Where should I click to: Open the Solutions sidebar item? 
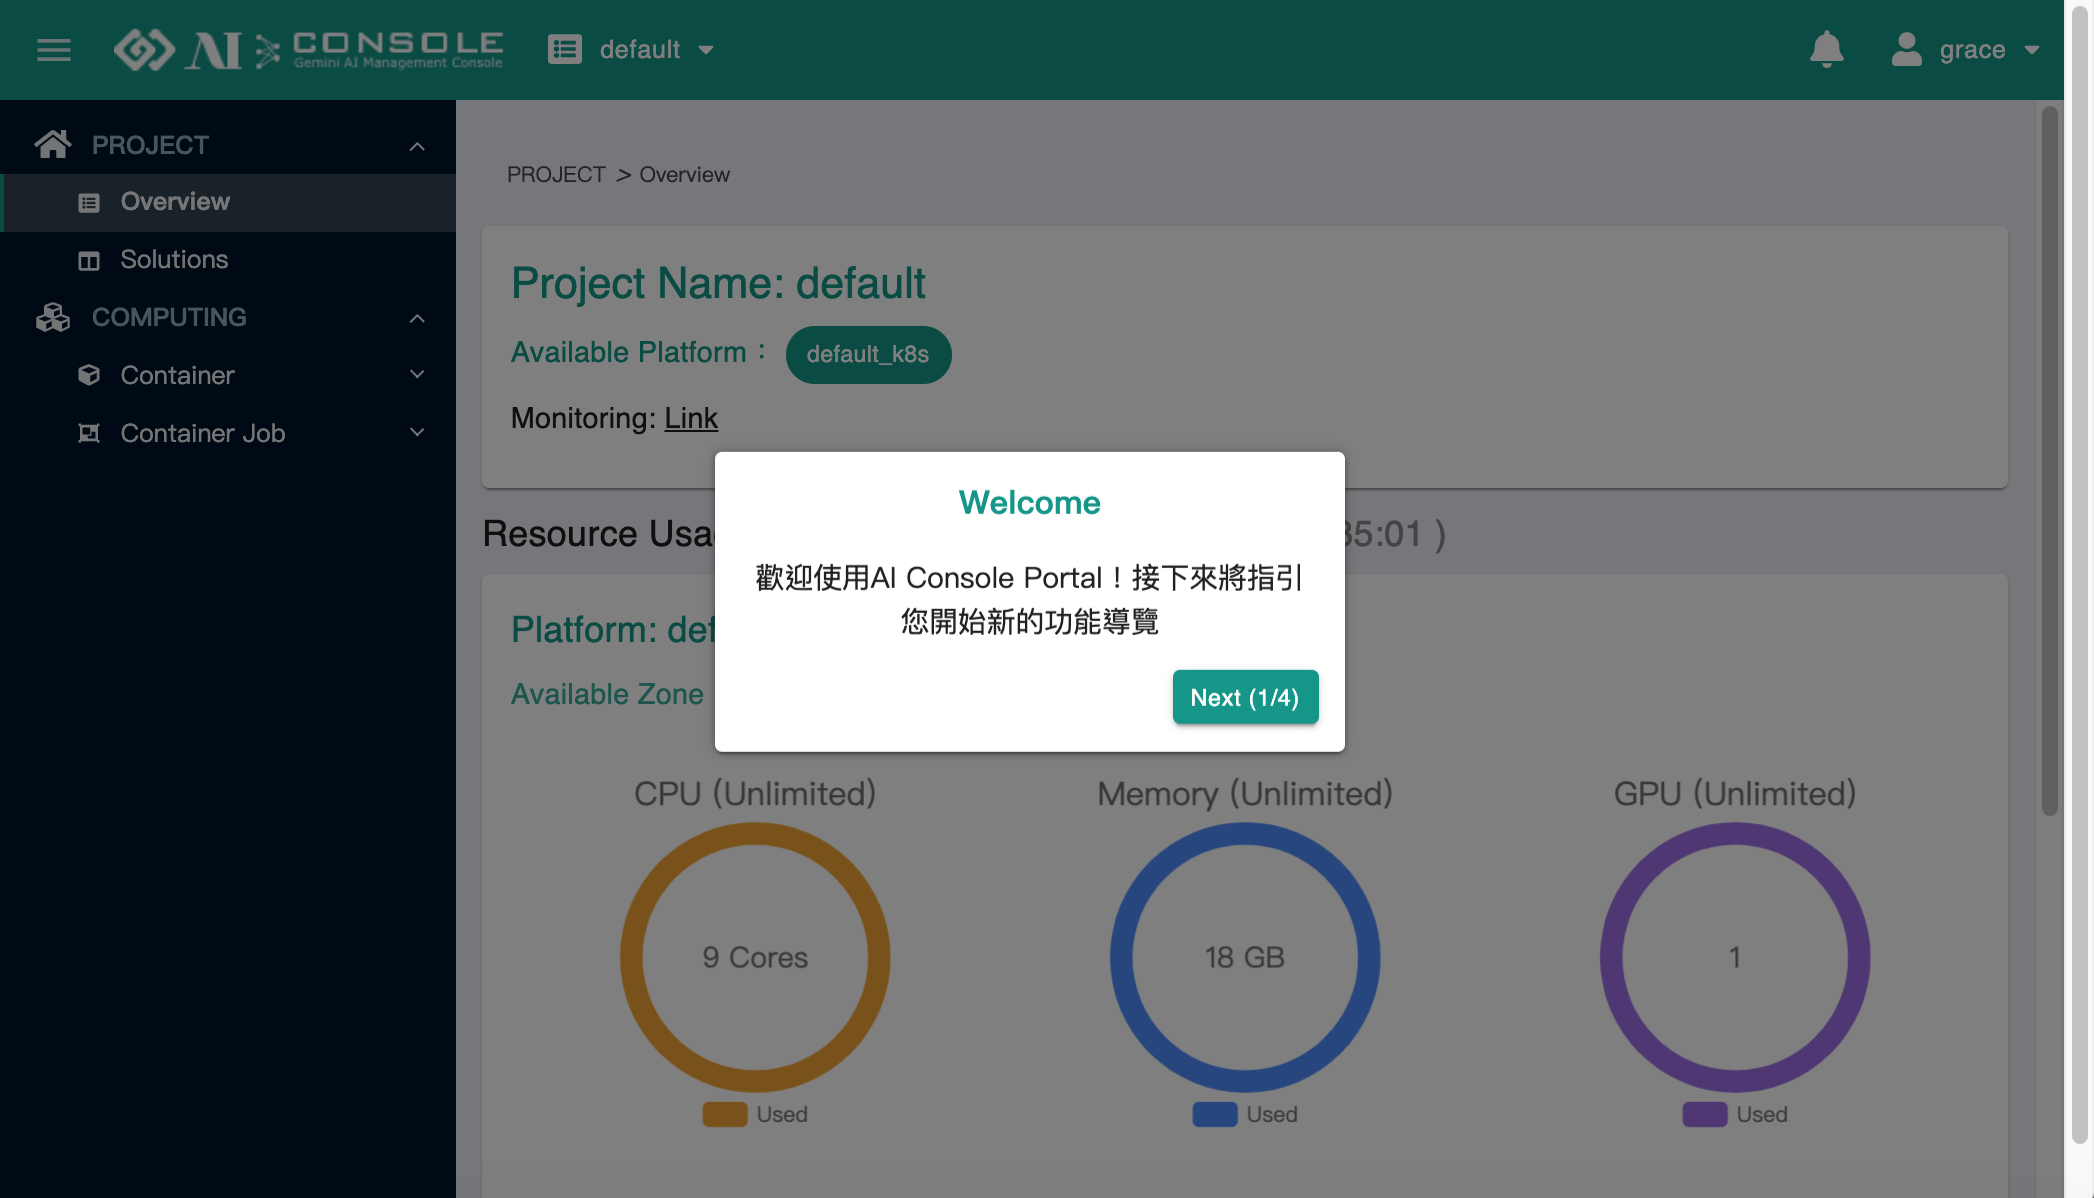[x=228, y=260]
